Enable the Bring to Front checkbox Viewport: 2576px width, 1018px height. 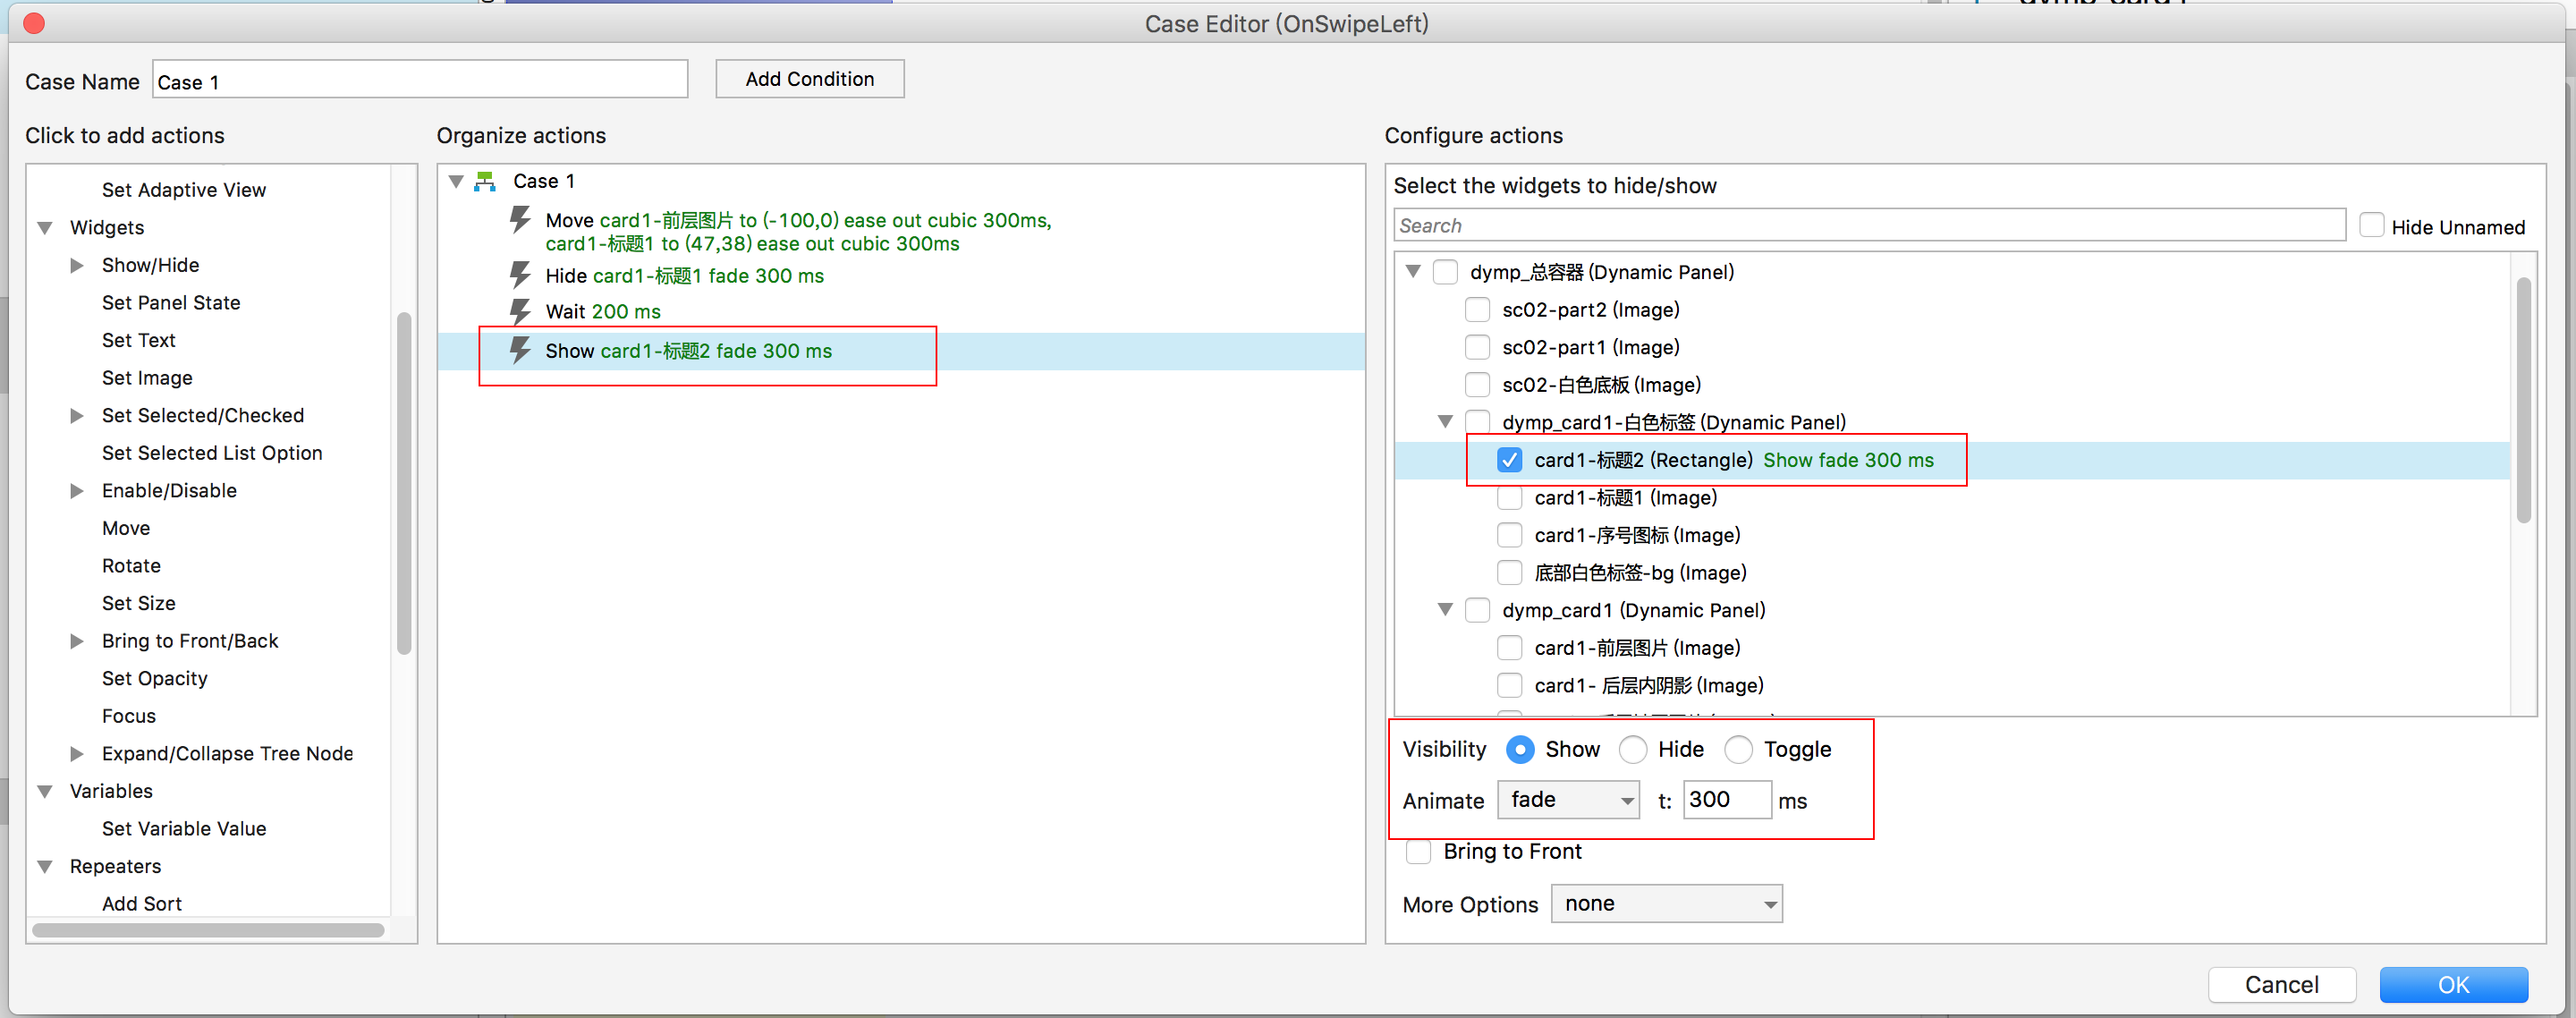(1418, 851)
